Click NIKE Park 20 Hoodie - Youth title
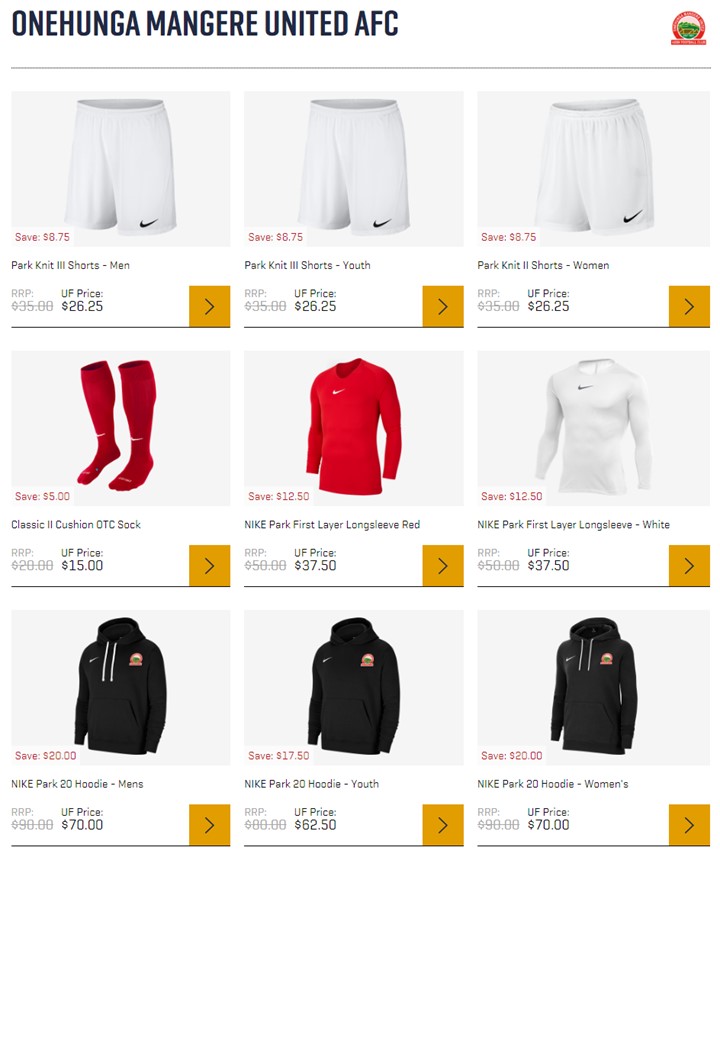 [312, 784]
